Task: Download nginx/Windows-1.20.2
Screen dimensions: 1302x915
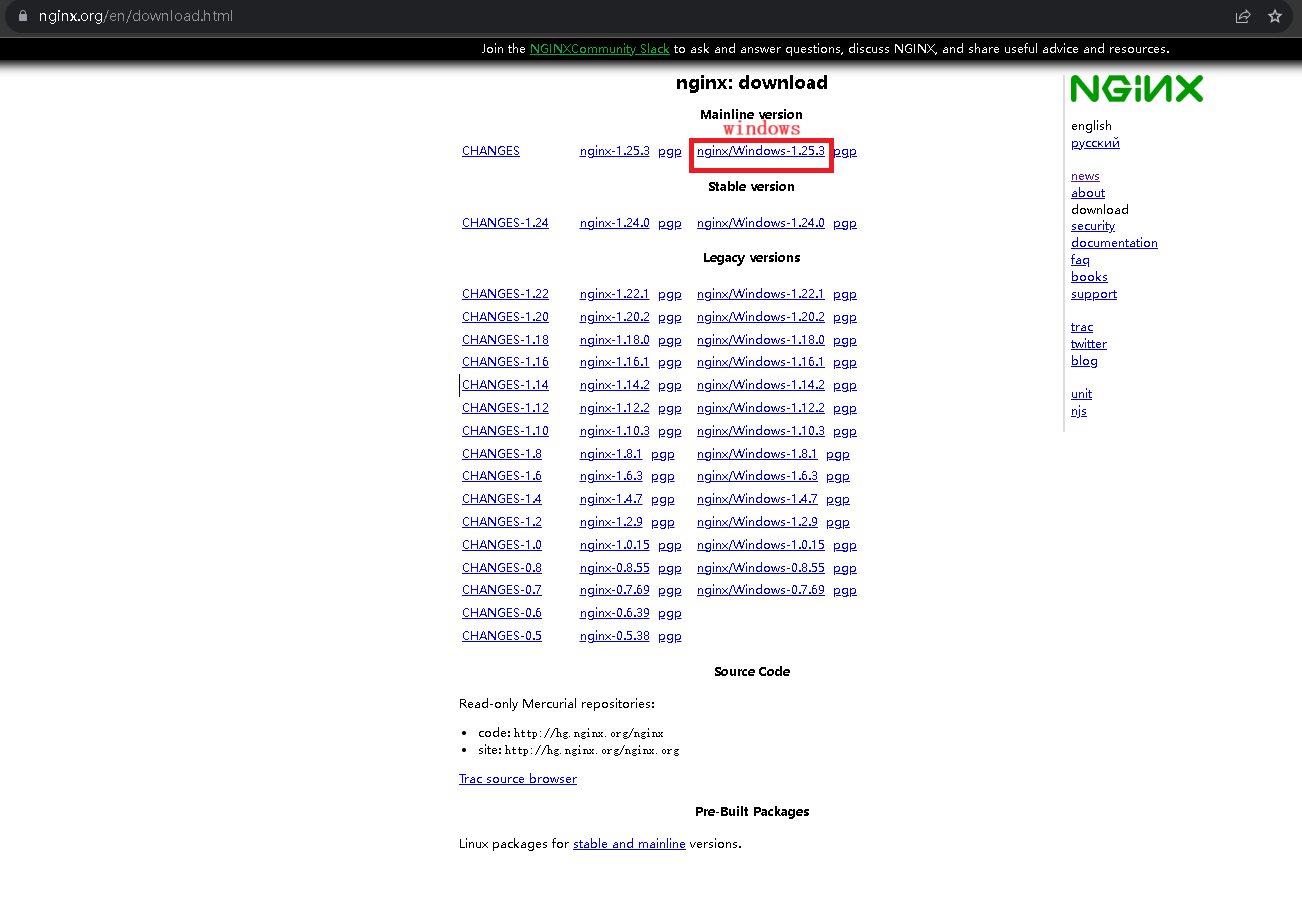Action: pos(760,317)
